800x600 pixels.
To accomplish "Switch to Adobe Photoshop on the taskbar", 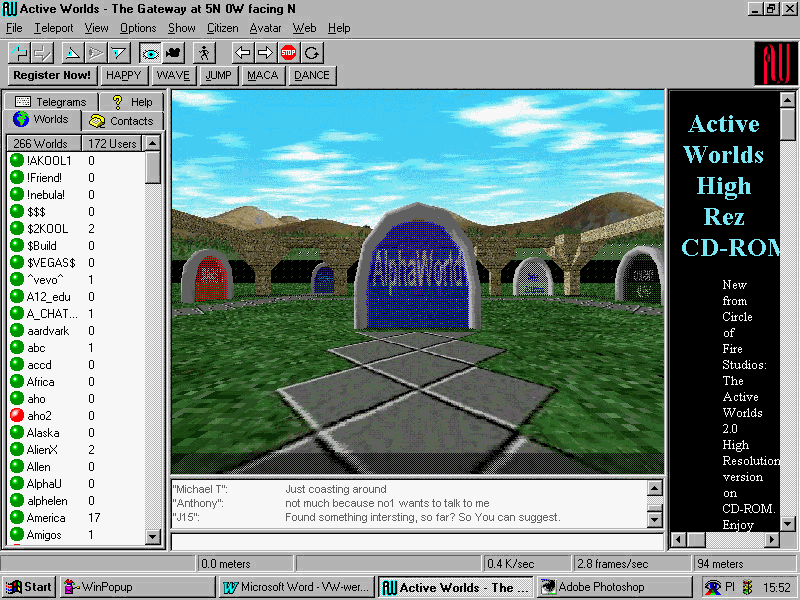I will [613, 587].
